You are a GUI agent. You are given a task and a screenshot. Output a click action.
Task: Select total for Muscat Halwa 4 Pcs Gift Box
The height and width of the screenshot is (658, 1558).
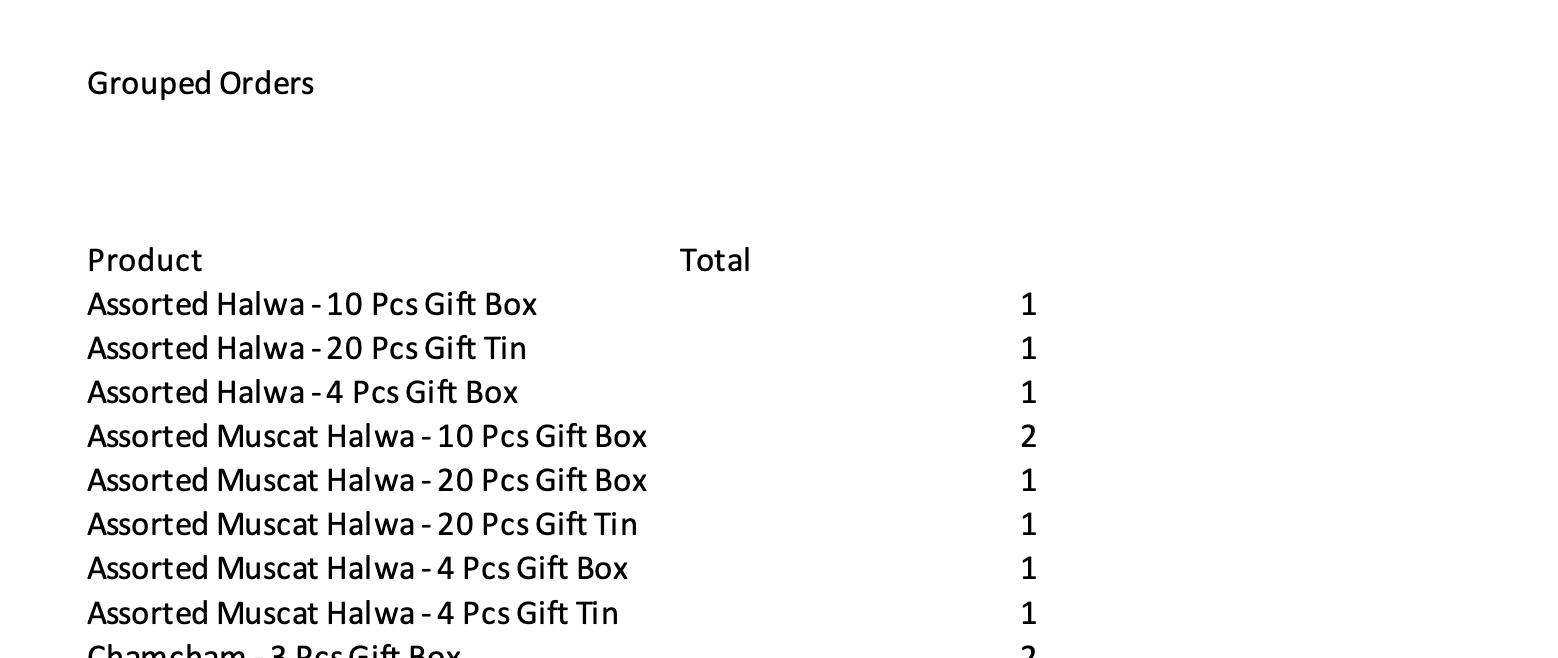[1028, 569]
